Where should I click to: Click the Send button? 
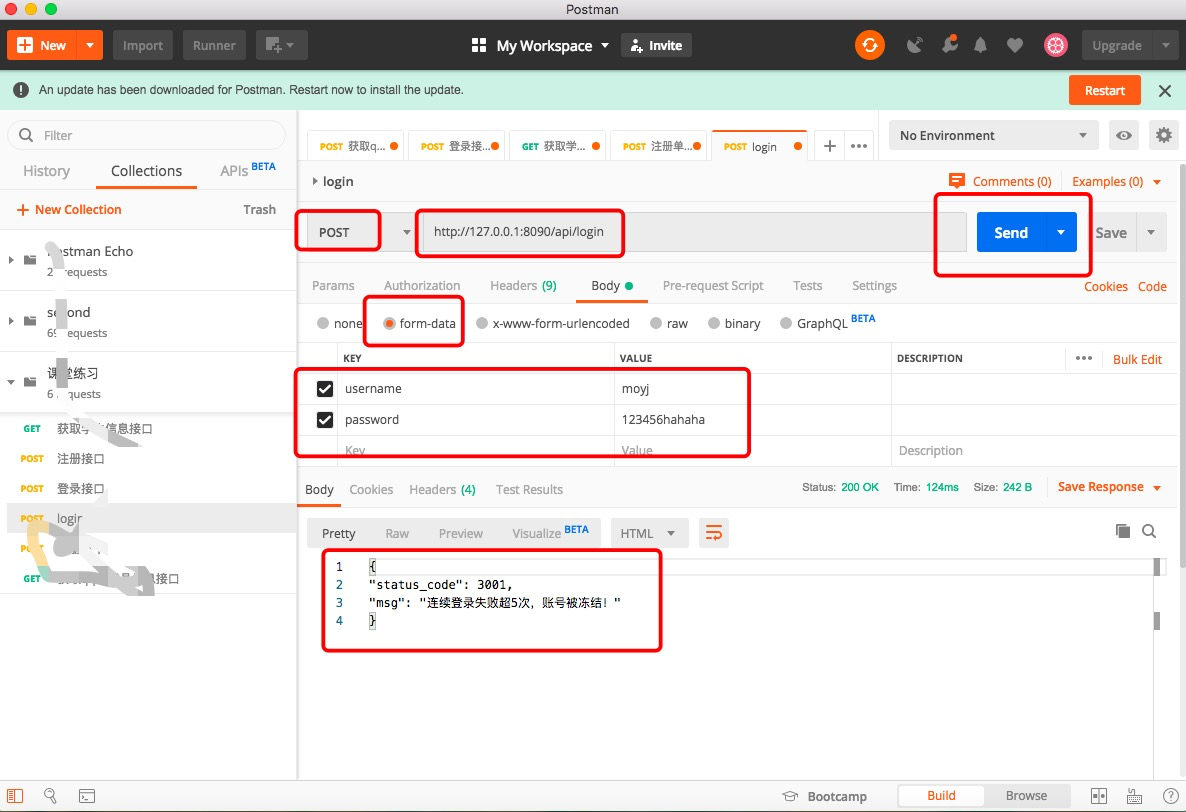tap(1010, 231)
